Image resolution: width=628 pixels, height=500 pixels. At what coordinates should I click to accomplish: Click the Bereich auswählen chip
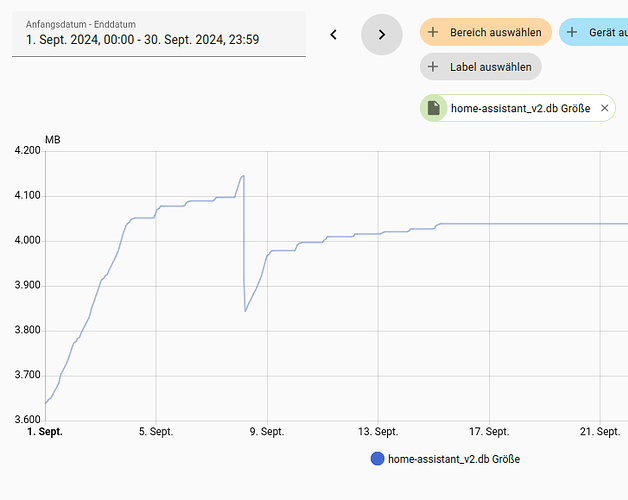point(486,32)
